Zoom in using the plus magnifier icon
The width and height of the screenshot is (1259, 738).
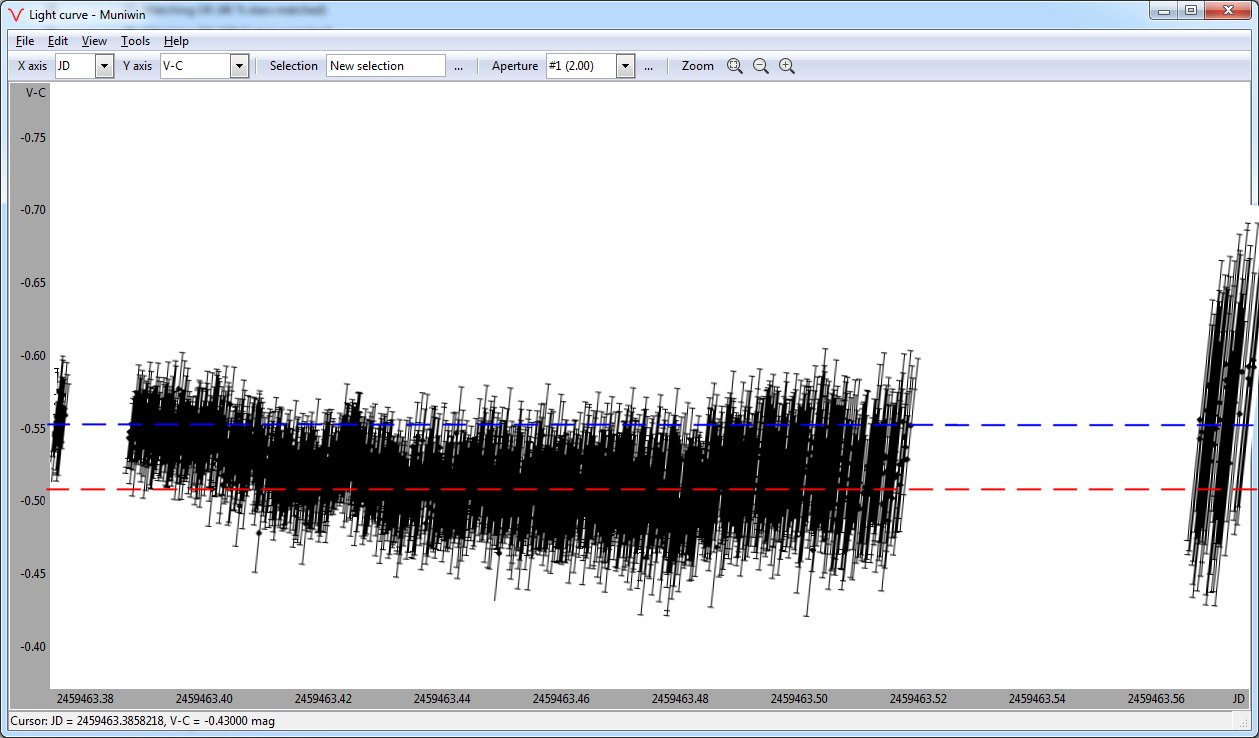tap(787, 66)
